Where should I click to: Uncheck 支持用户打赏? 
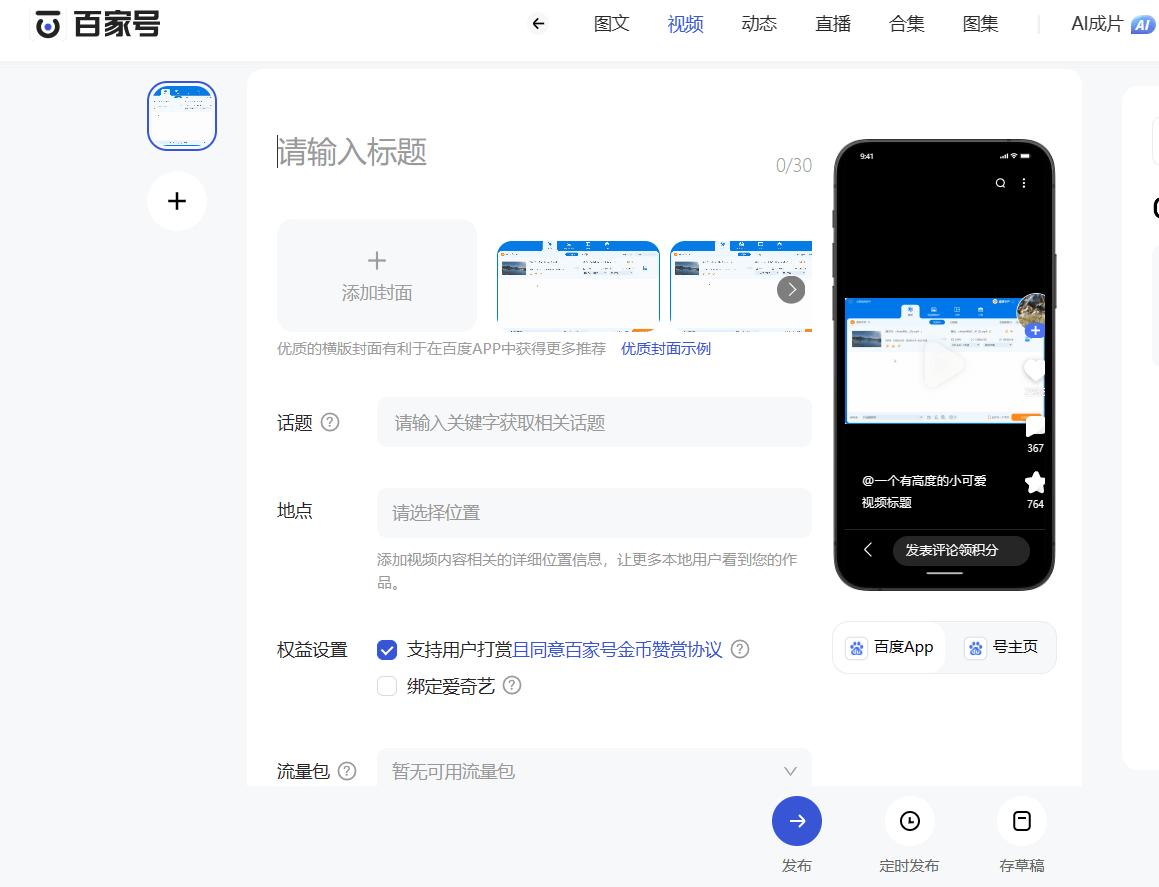click(387, 650)
